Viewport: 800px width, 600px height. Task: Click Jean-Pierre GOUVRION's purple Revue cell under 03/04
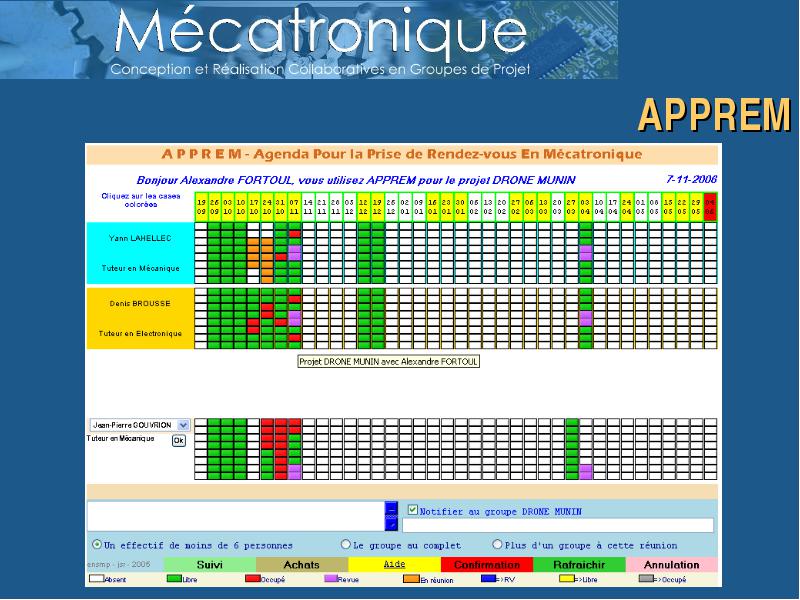click(586, 472)
